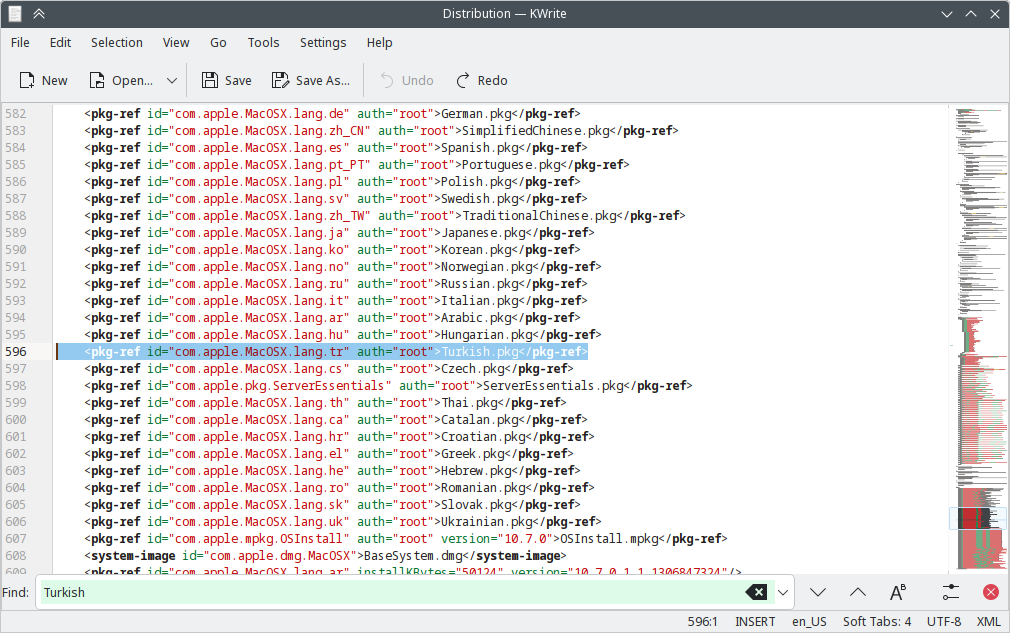Open the Help menu
The image size is (1010, 633).
[379, 43]
